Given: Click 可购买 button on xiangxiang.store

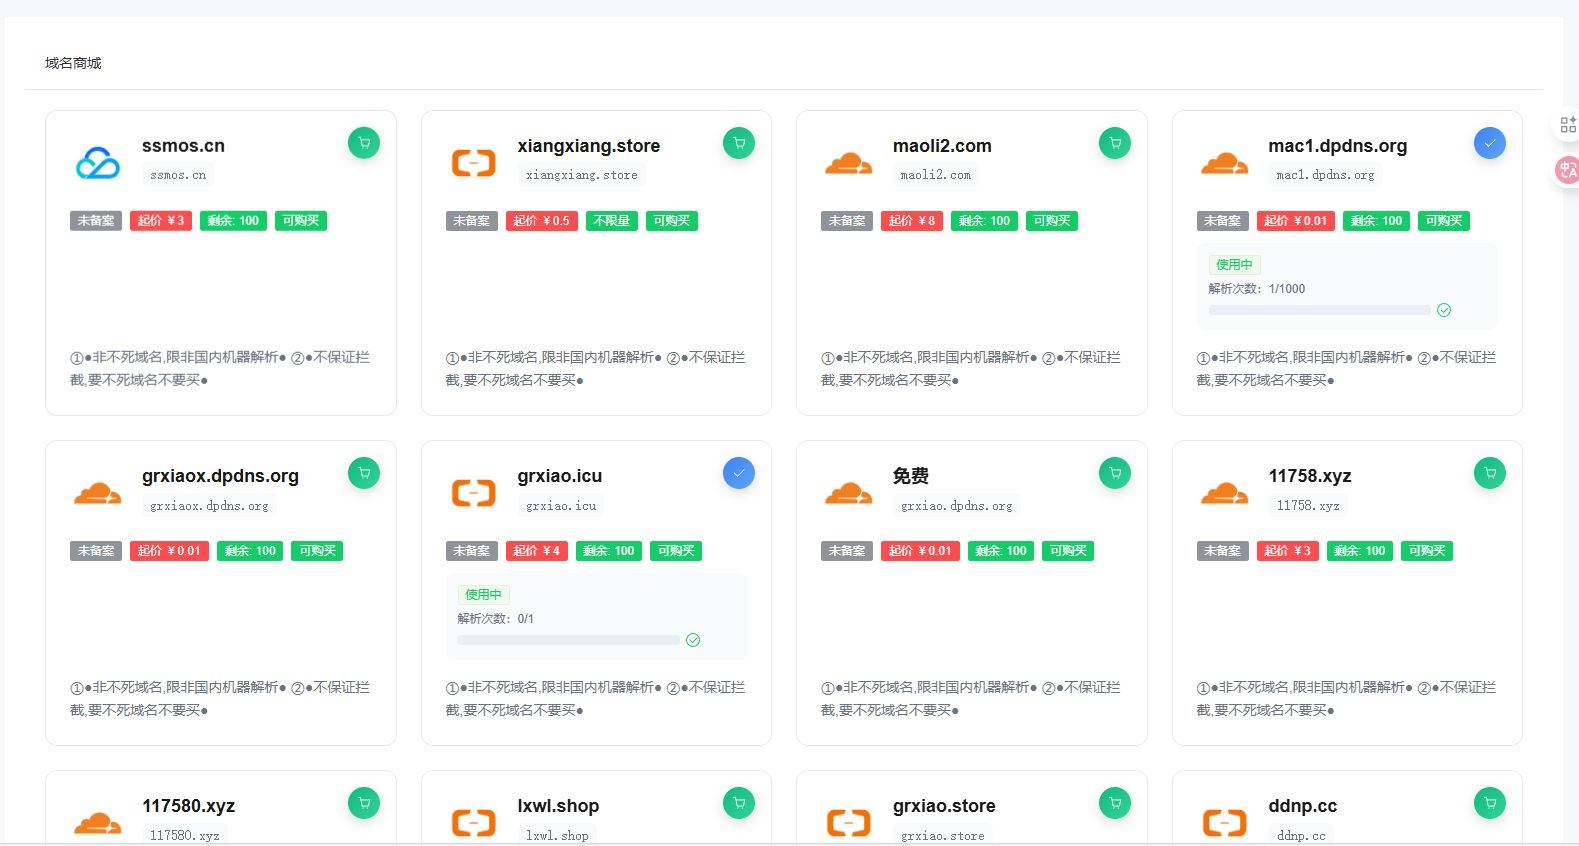Looking at the screenshot, I should click(671, 221).
